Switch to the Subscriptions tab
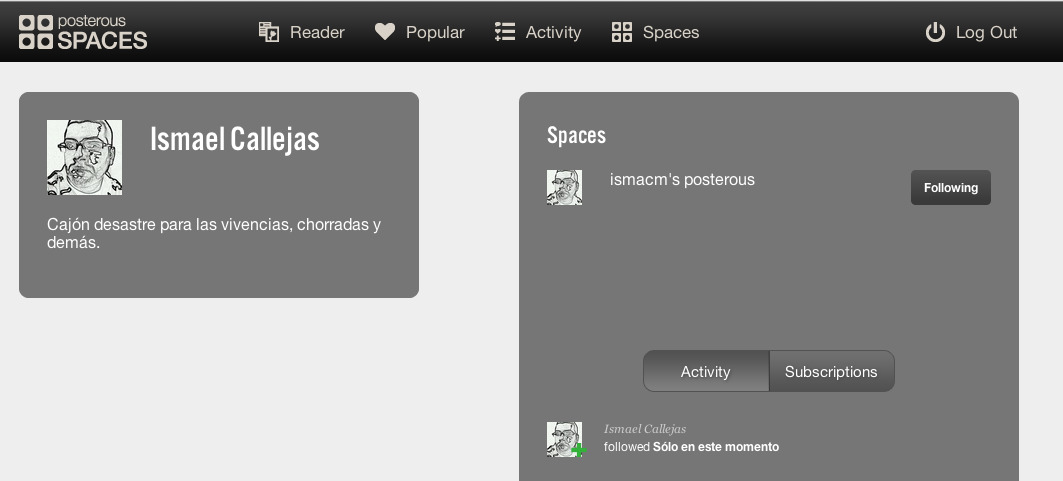 click(831, 372)
